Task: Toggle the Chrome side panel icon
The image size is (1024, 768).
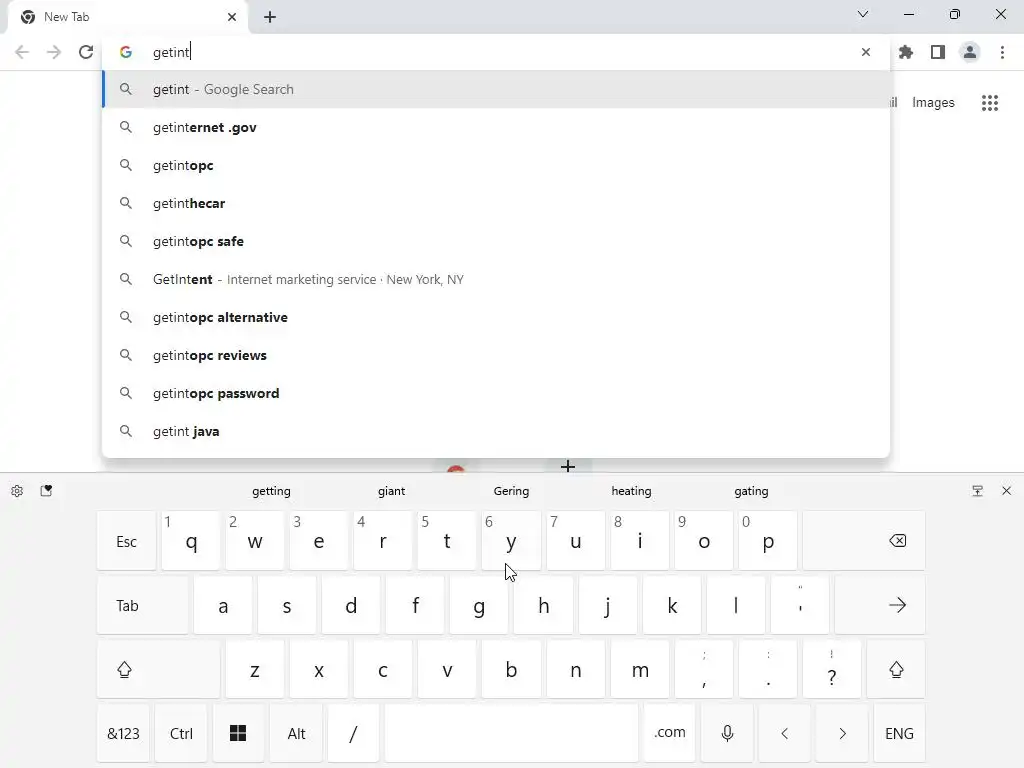Action: pos(938,52)
